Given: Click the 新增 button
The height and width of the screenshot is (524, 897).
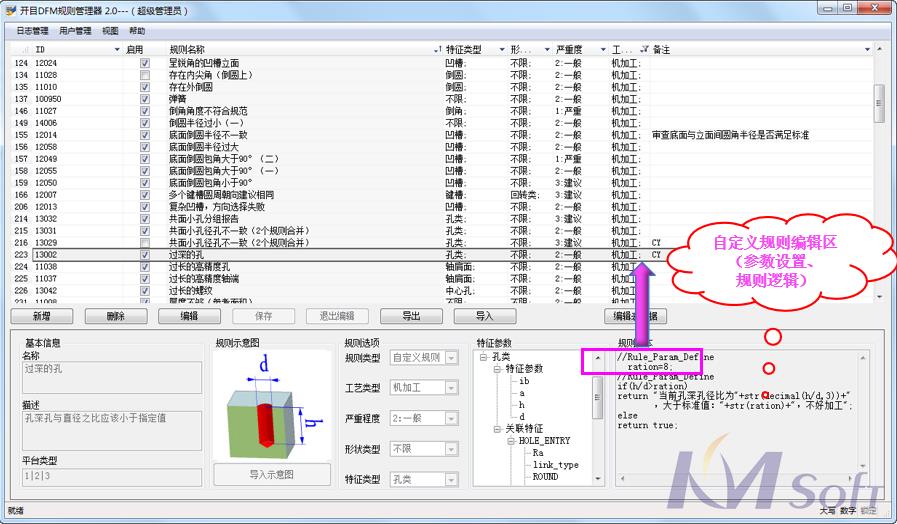Looking at the screenshot, I should pos(41,316).
